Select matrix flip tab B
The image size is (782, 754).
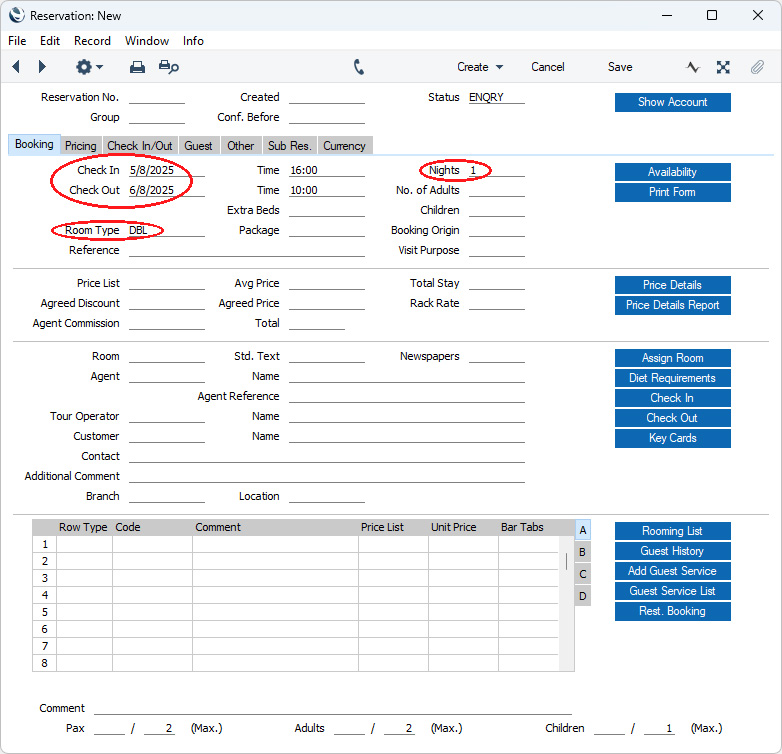coord(583,552)
